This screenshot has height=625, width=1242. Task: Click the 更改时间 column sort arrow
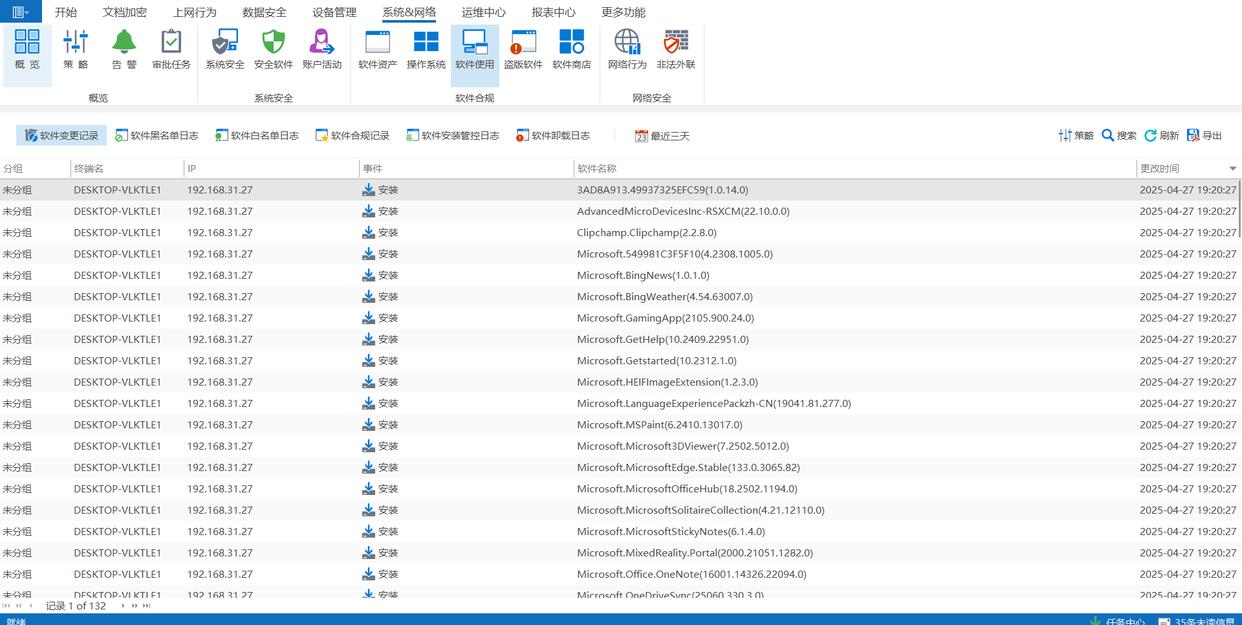pos(1232,169)
